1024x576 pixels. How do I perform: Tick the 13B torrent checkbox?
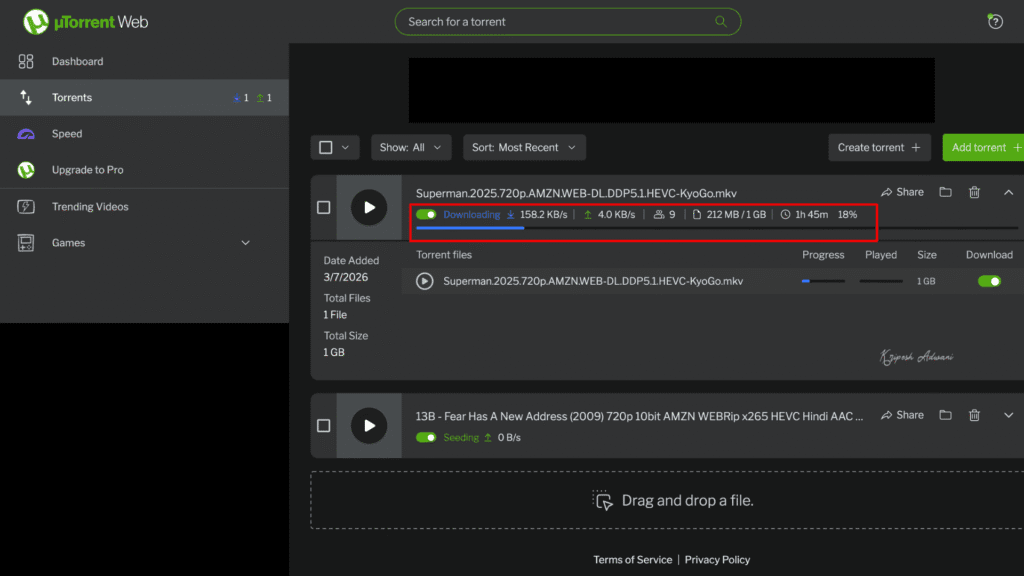(x=323, y=426)
